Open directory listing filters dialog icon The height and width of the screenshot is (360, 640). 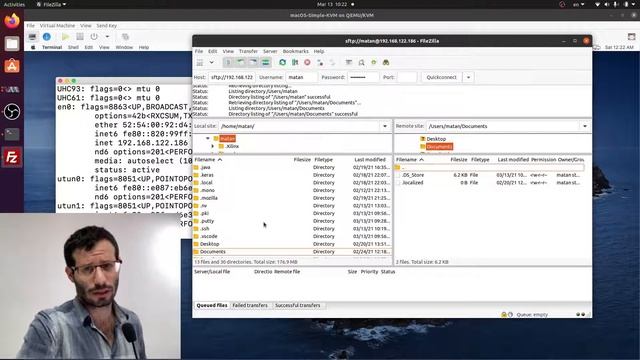(349, 62)
